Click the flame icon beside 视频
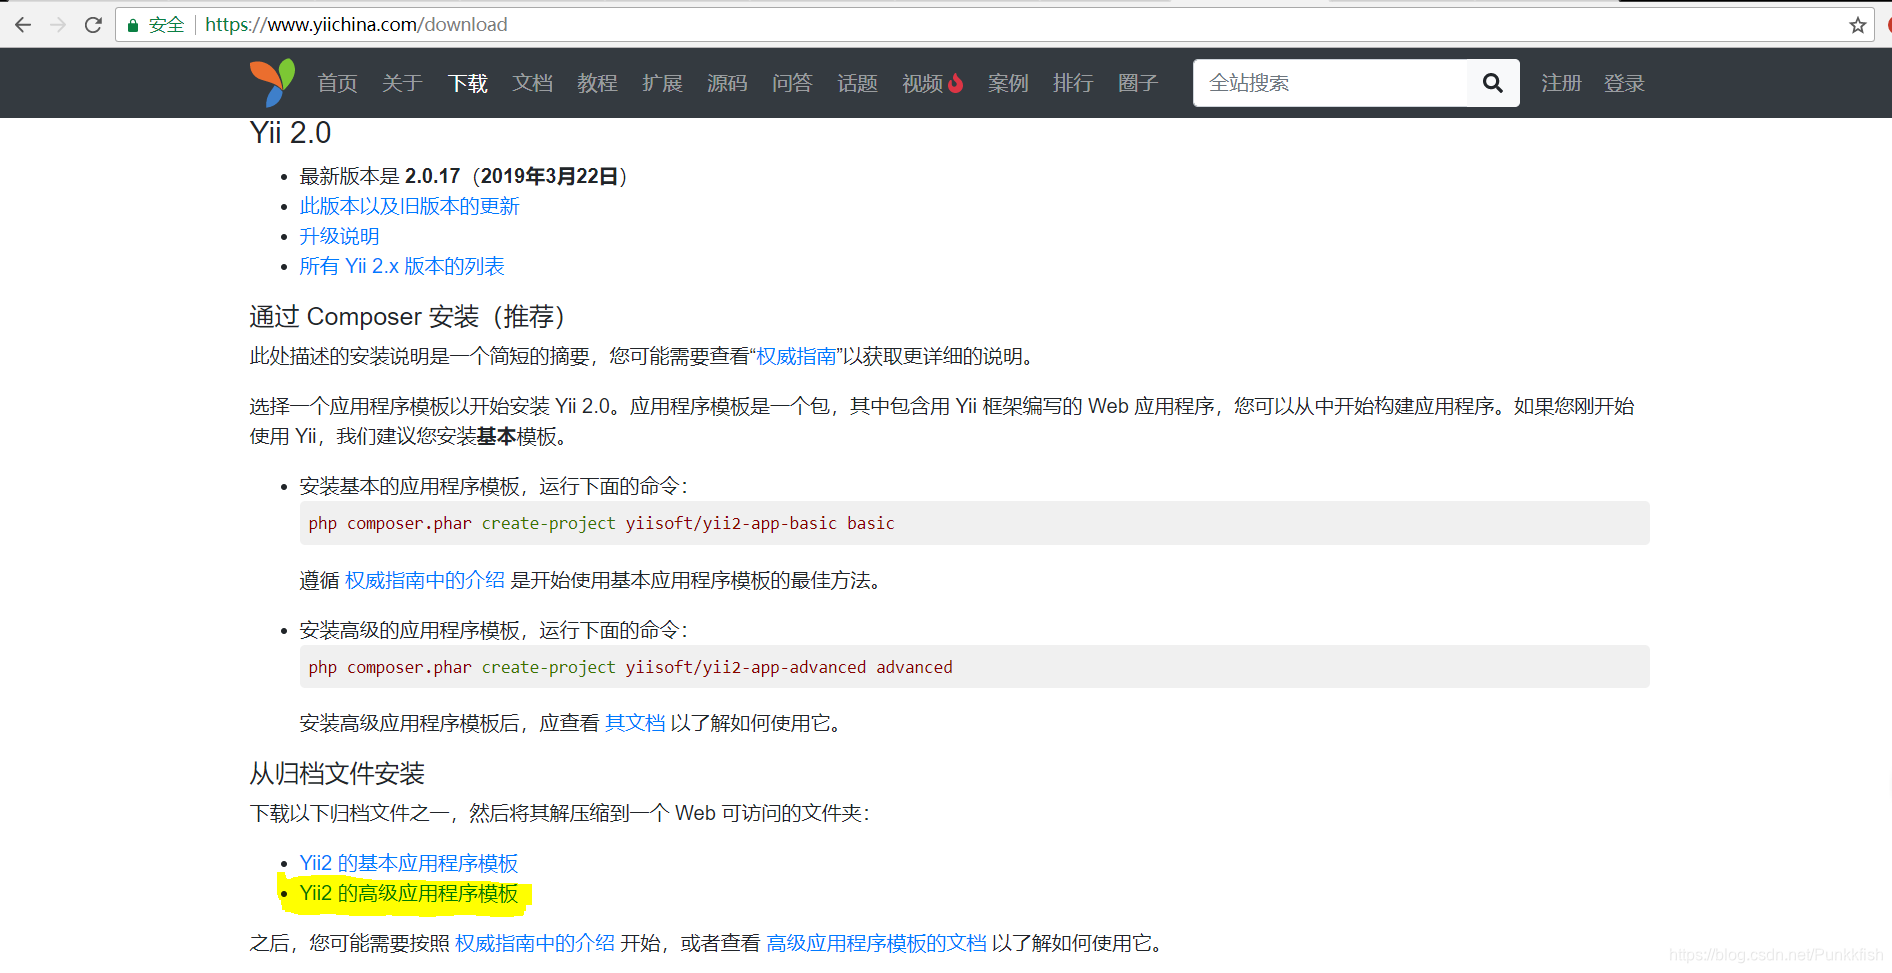The width and height of the screenshot is (1892, 973). pyautogui.click(x=956, y=83)
